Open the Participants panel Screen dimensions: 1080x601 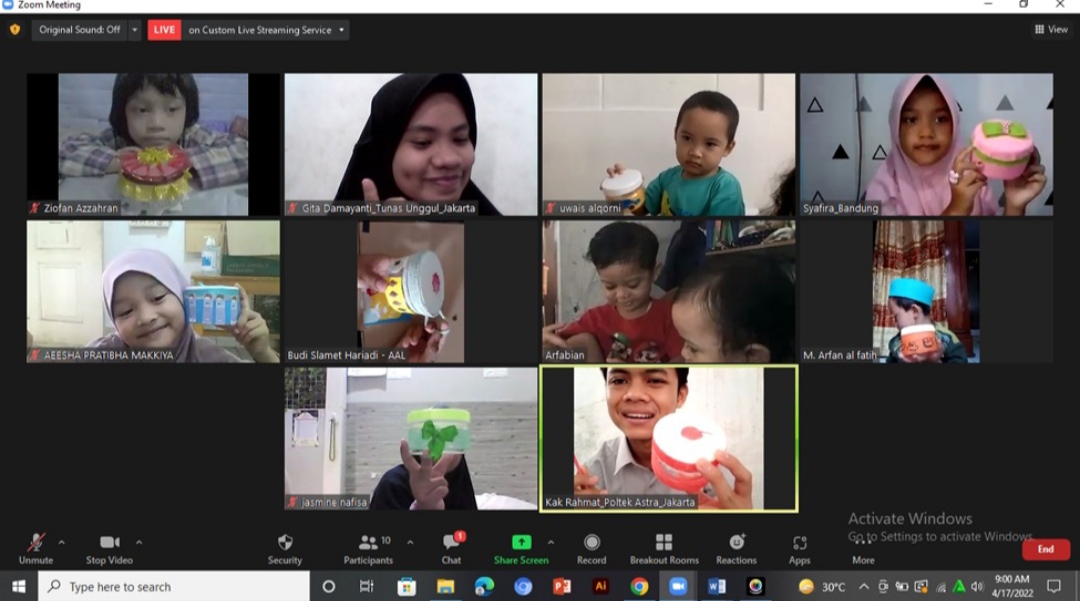click(368, 542)
